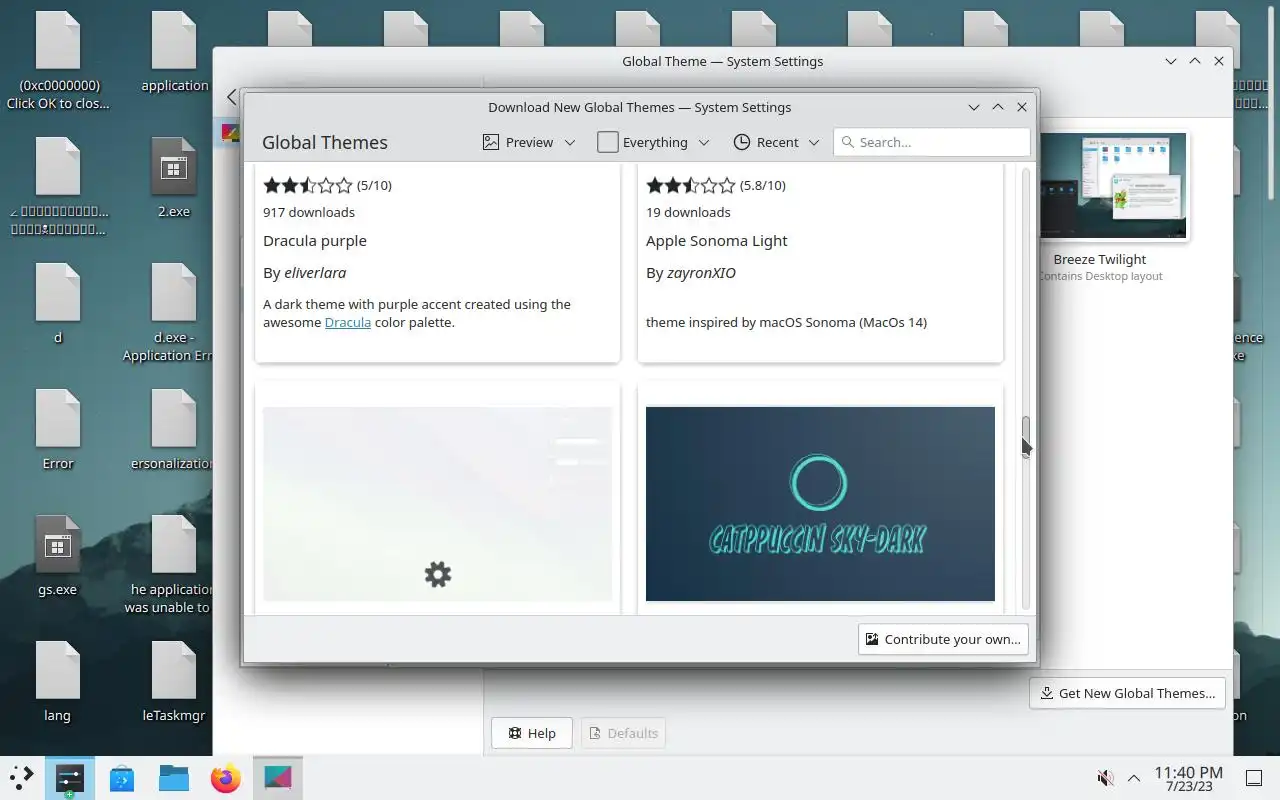Image resolution: width=1280 pixels, height=800 pixels.
Task: Click the Dracula purple theme title
Action: (315, 240)
